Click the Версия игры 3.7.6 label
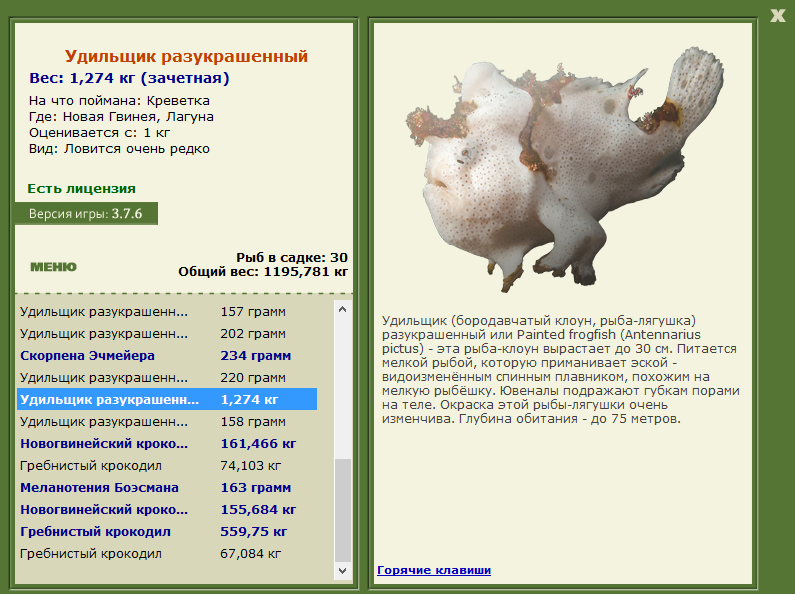Image resolution: width=795 pixels, height=594 pixels. pyautogui.click(x=86, y=213)
